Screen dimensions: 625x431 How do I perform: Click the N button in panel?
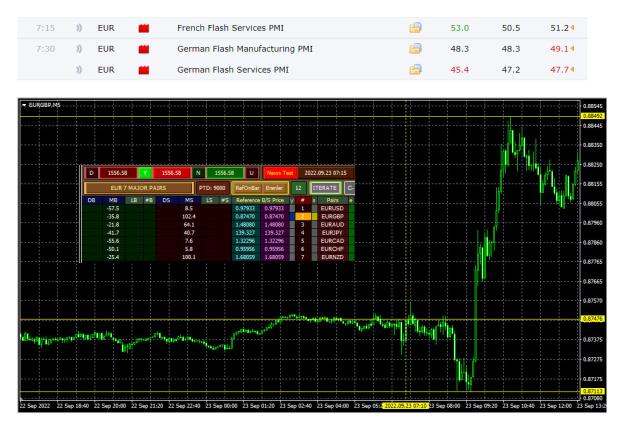pos(198,173)
